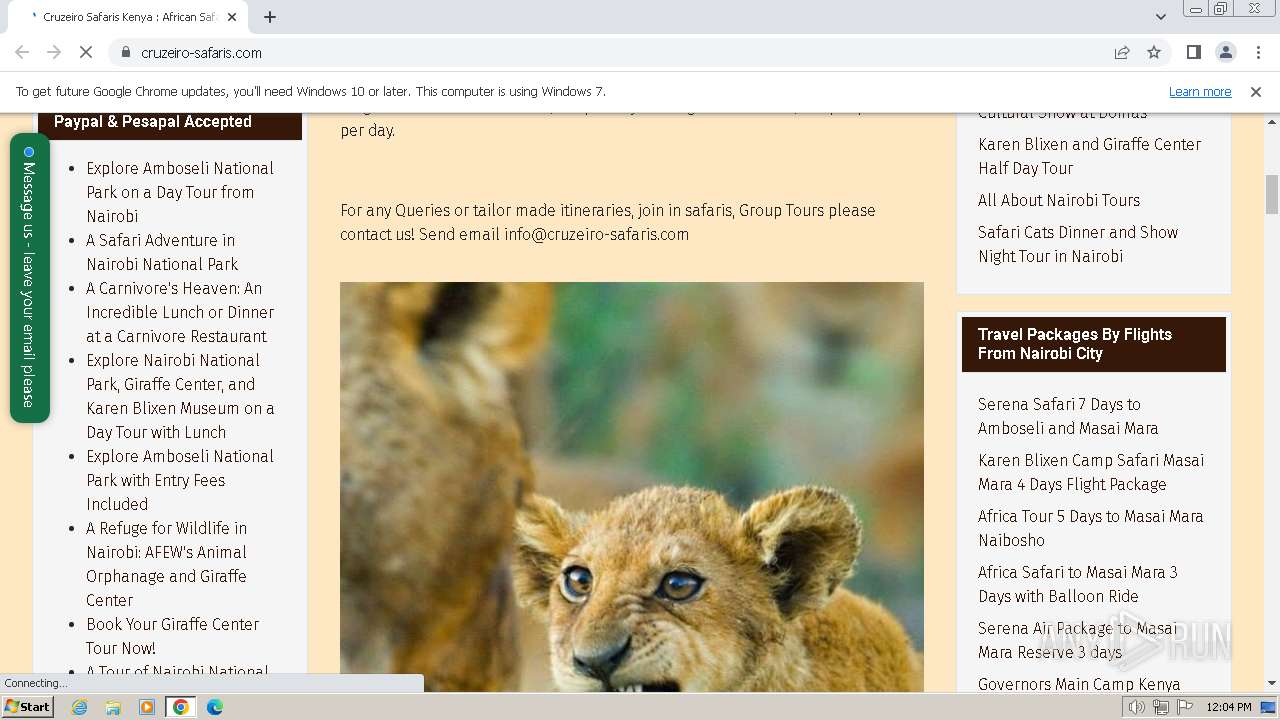The height and width of the screenshot is (720, 1280).
Task: Open Explore Amboseli National Park Day Tour link
Action: (180, 192)
